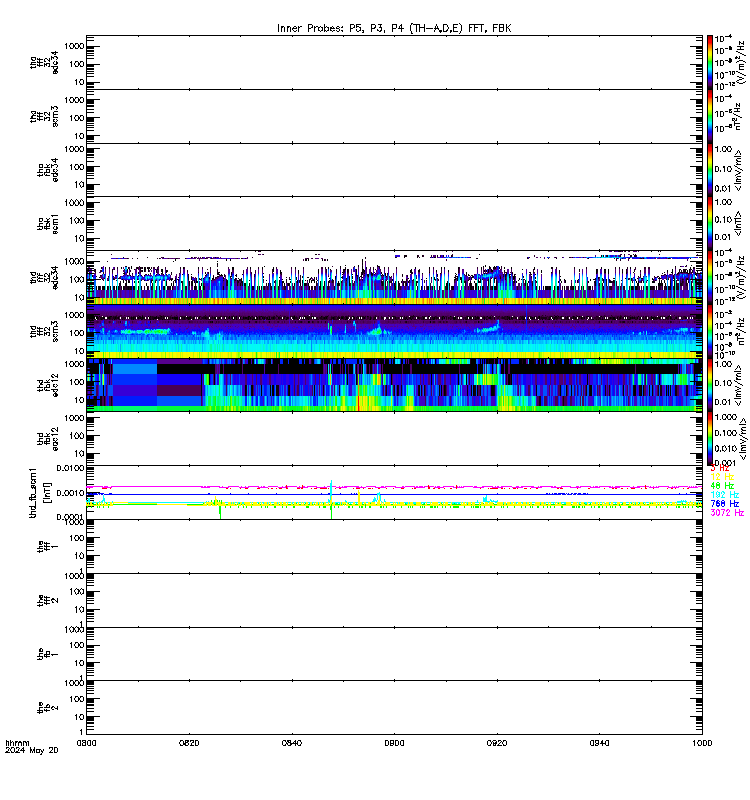The image size is (750, 800).
Task: Click the tha fbk edc34 axis label
Action: pos(48,170)
